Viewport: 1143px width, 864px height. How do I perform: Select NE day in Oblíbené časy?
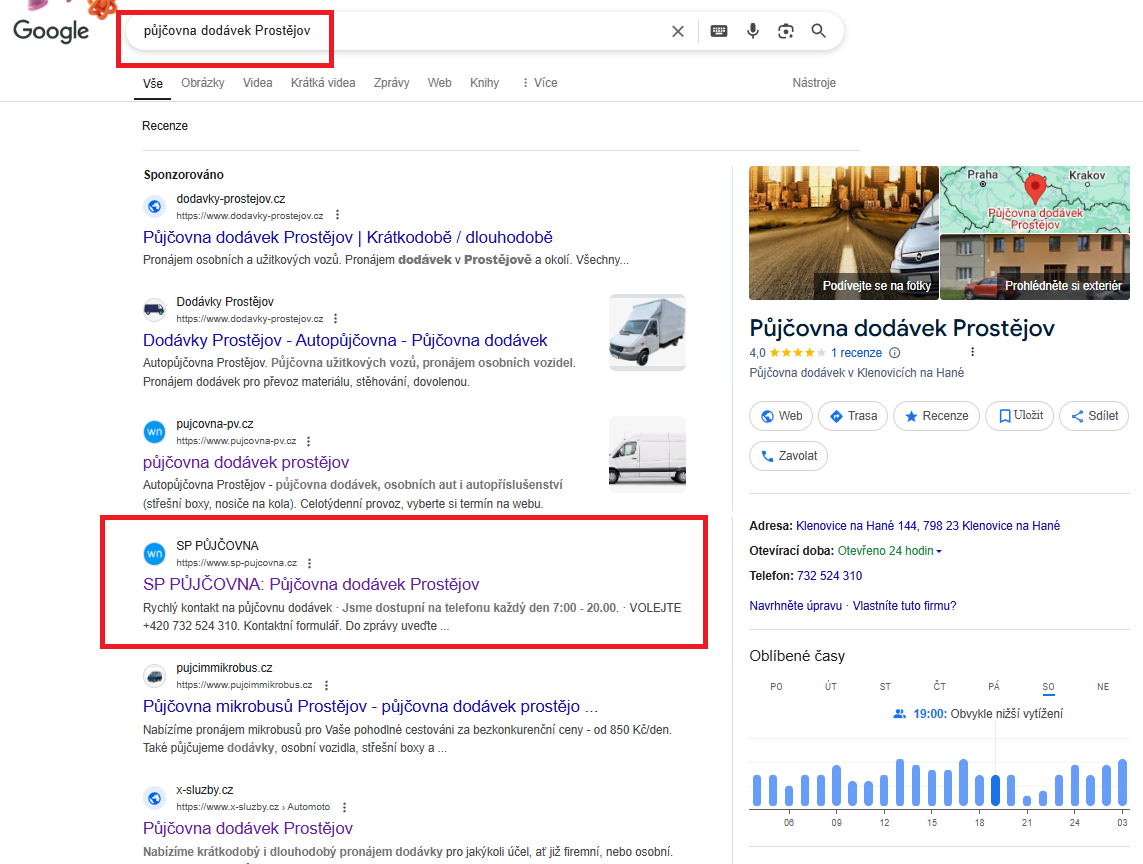tap(1103, 687)
